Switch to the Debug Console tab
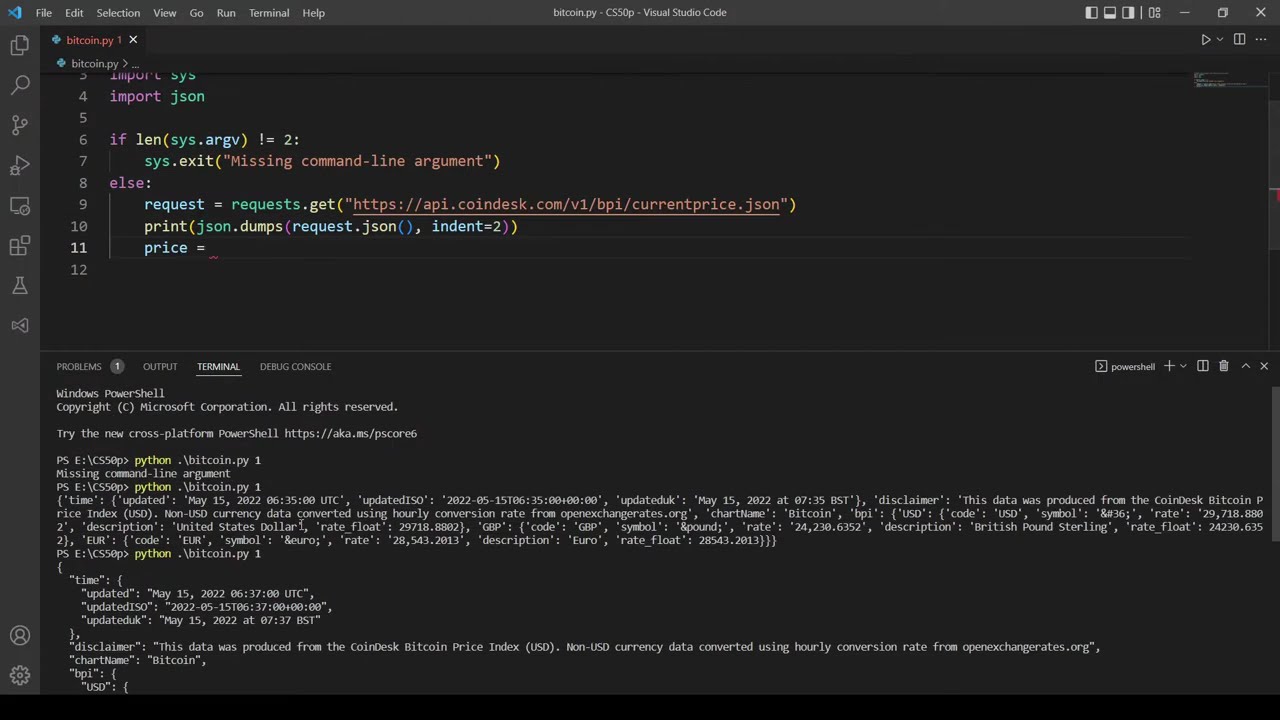The image size is (1280, 720). pos(295,366)
